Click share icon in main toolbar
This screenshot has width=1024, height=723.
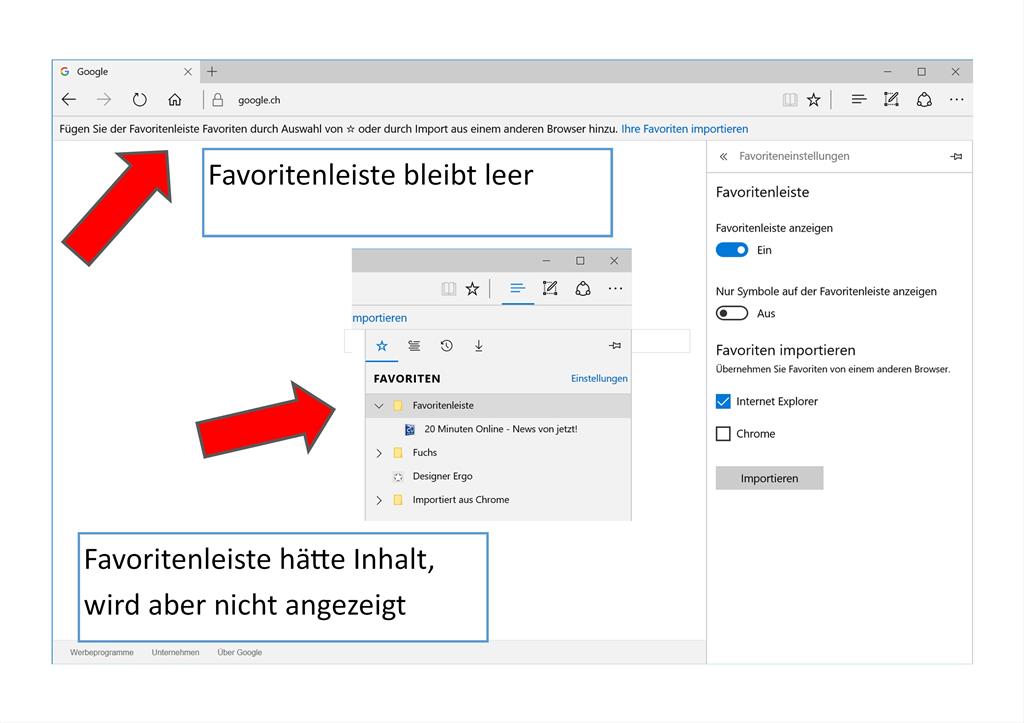[924, 99]
